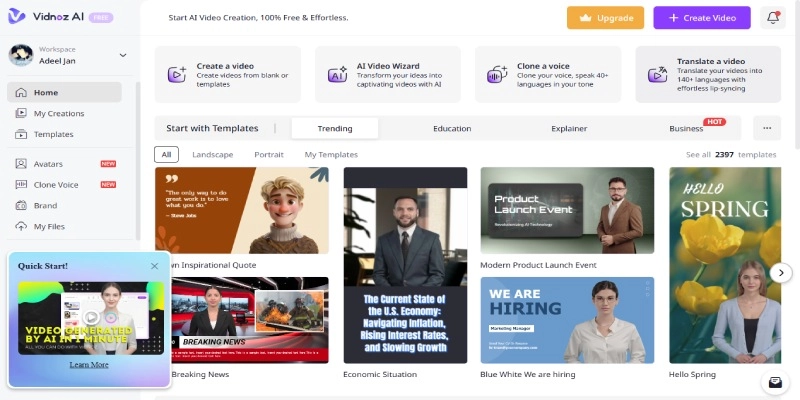Image resolution: width=800 pixels, height=400 pixels.
Task: Click the Upgrade button
Action: [x=605, y=18]
